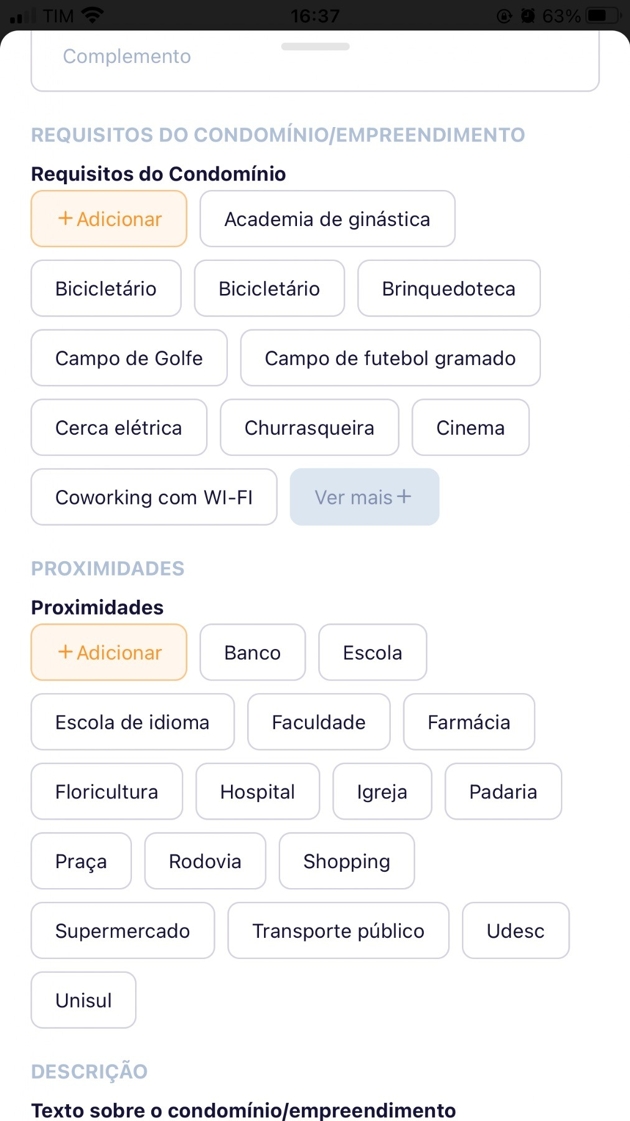Tap the sheet drag handle at the top
This screenshot has width=630, height=1121.
click(315, 46)
